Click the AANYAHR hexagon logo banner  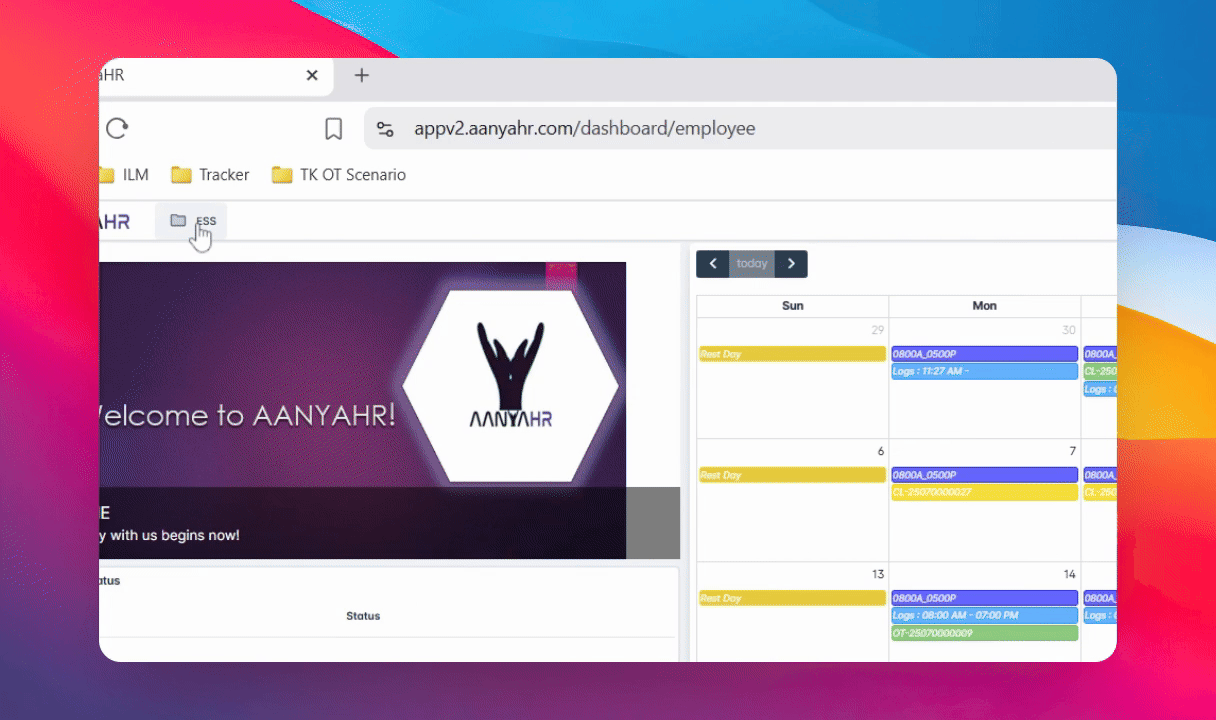coord(511,386)
